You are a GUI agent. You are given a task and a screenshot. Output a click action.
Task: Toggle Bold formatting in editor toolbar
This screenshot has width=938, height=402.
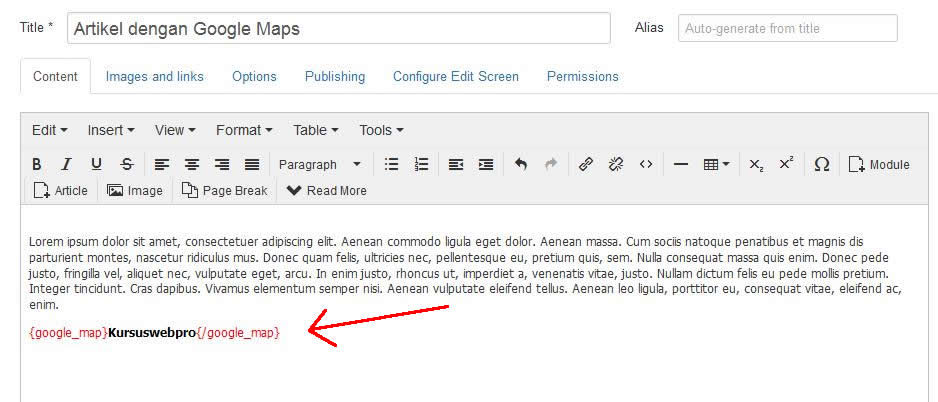(x=36, y=165)
